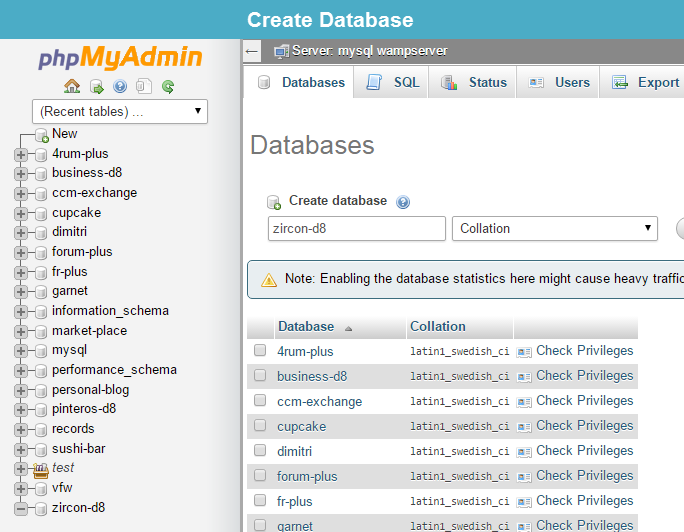Screen dimensions: 684x532
Task: Open the SQL tab
Action: (391, 82)
